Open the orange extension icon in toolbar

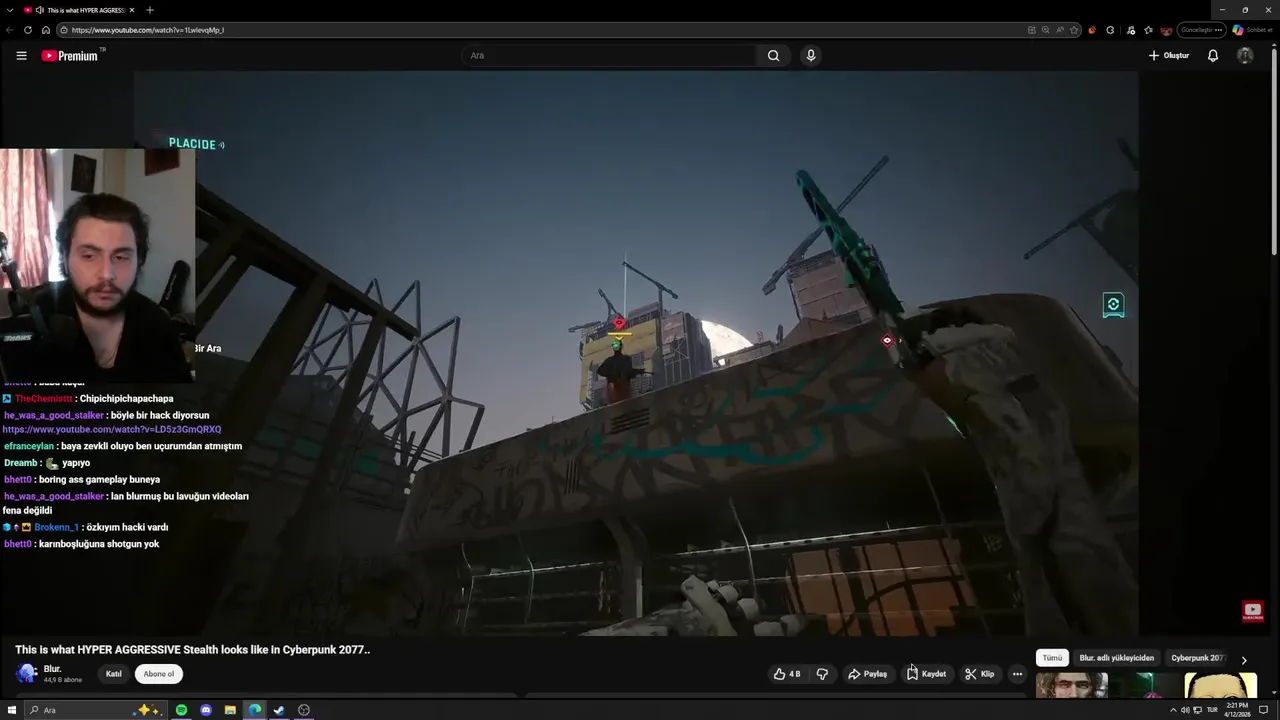tap(1092, 30)
